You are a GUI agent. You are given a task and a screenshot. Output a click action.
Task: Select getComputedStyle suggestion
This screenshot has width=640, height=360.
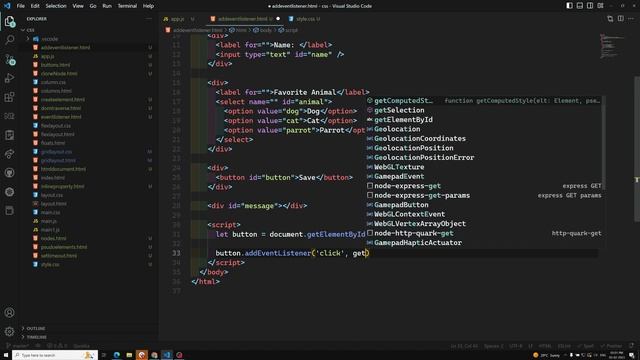(484, 100)
